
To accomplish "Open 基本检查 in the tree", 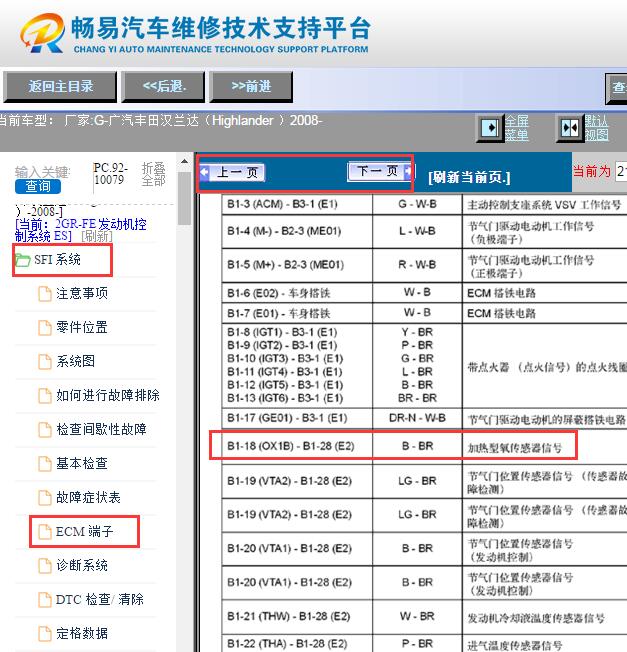I will click(x=82, y=463).
